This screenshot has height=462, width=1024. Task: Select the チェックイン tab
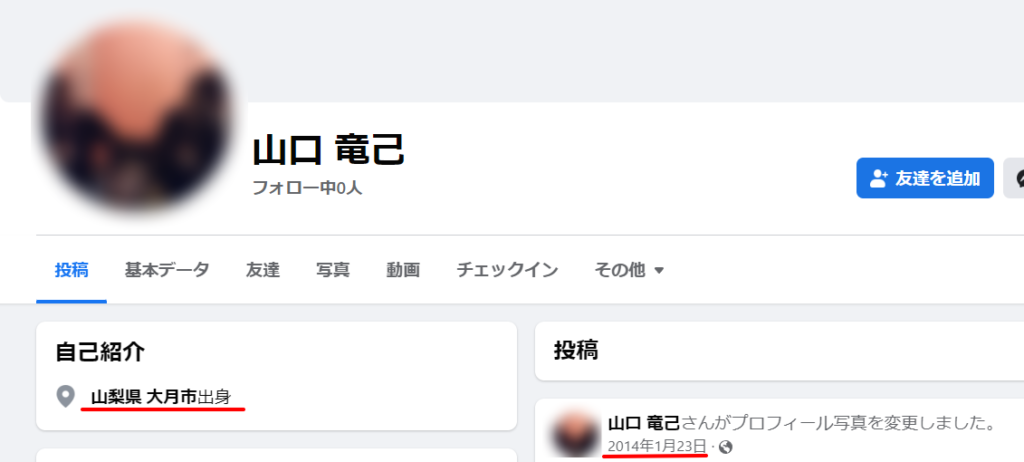tap(507, 269)
